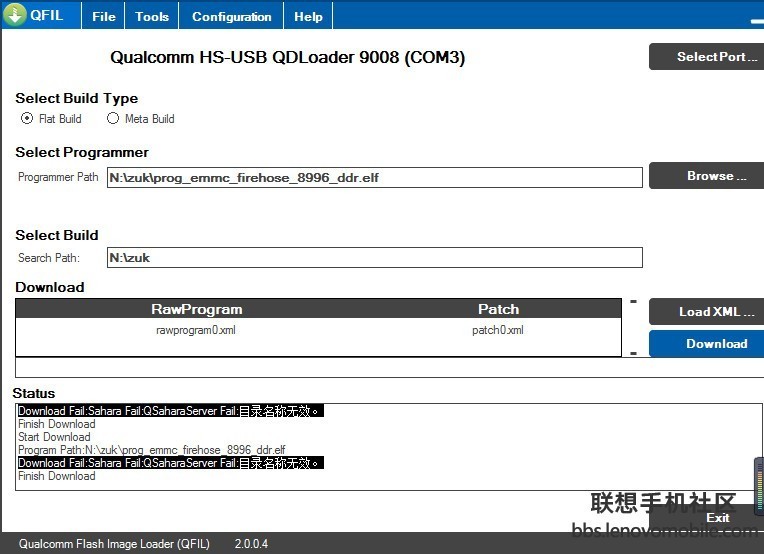Click the first Finish Download status line
The width and height of the screenshot is (764, 554).
click(57, 424)
